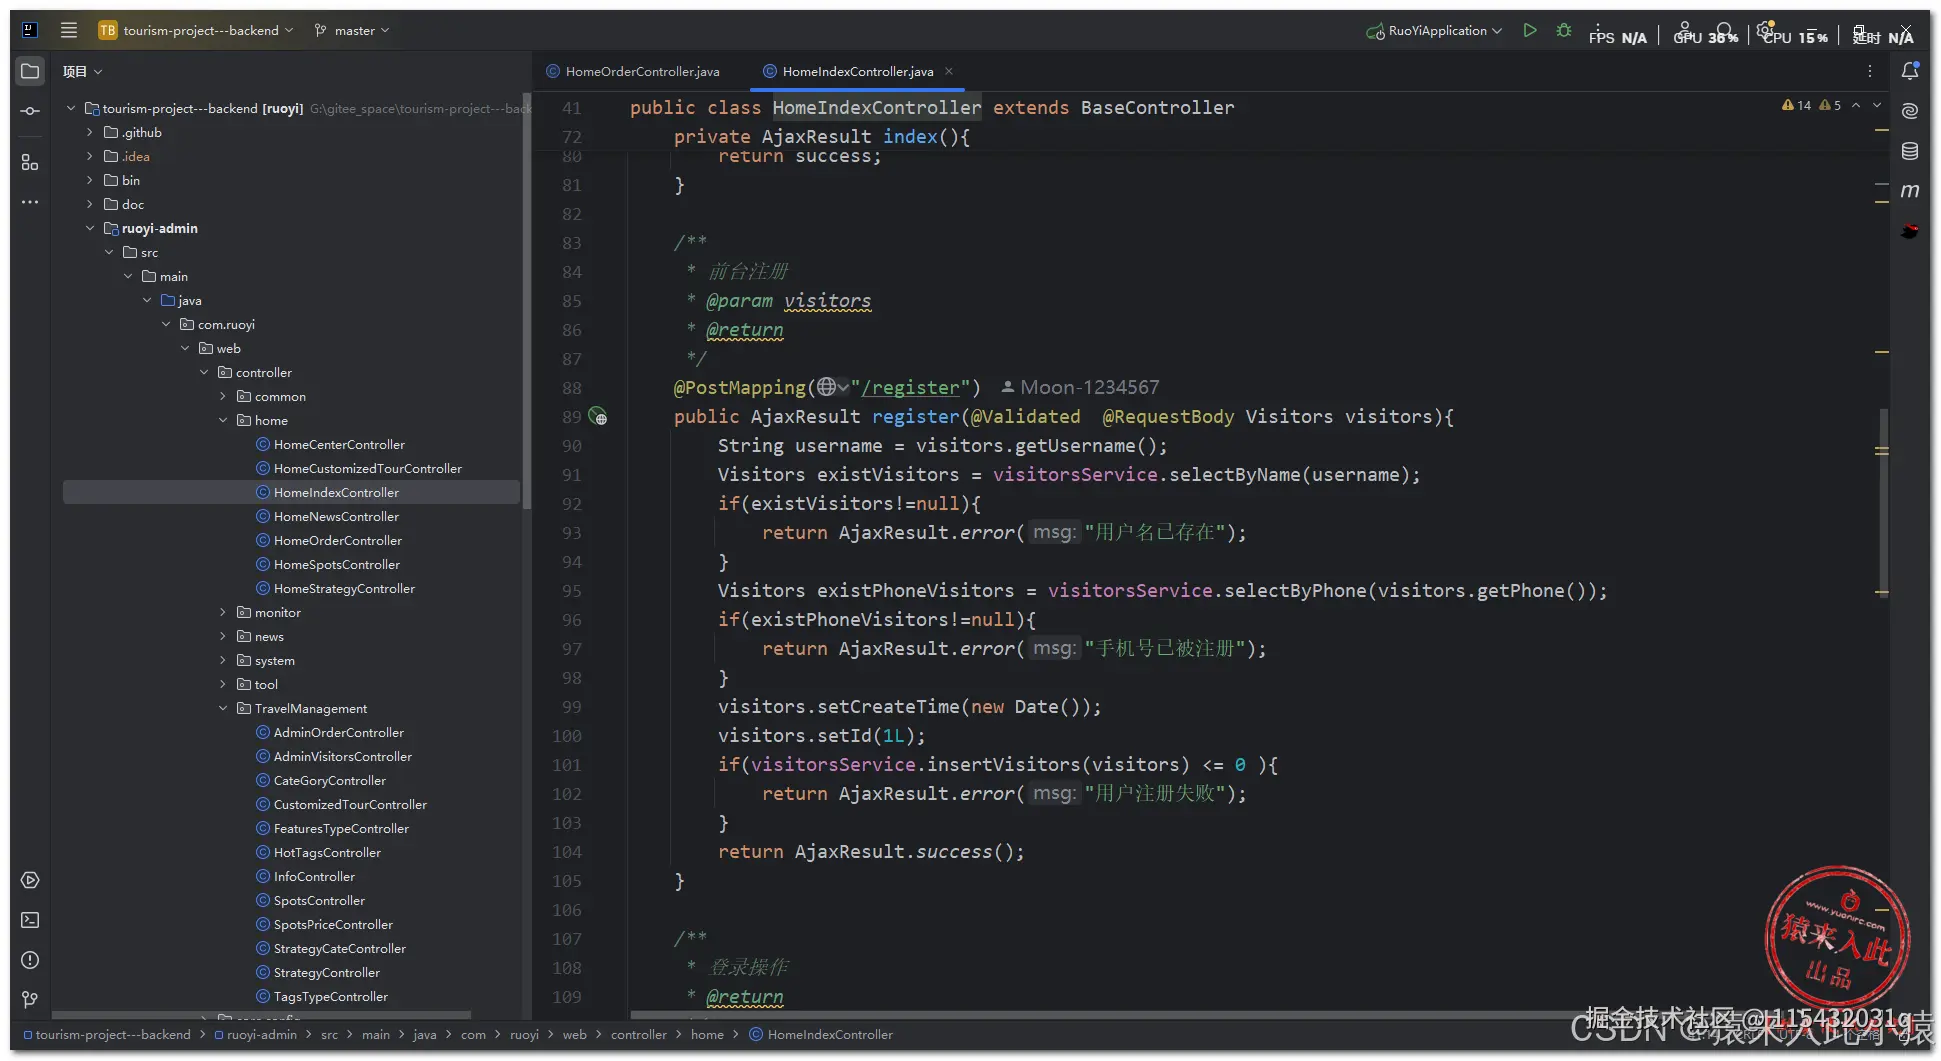The image size is (1941, 1061).
Task: Open the tourism-project---backend project dropdown
Action: tap(196, 30)
